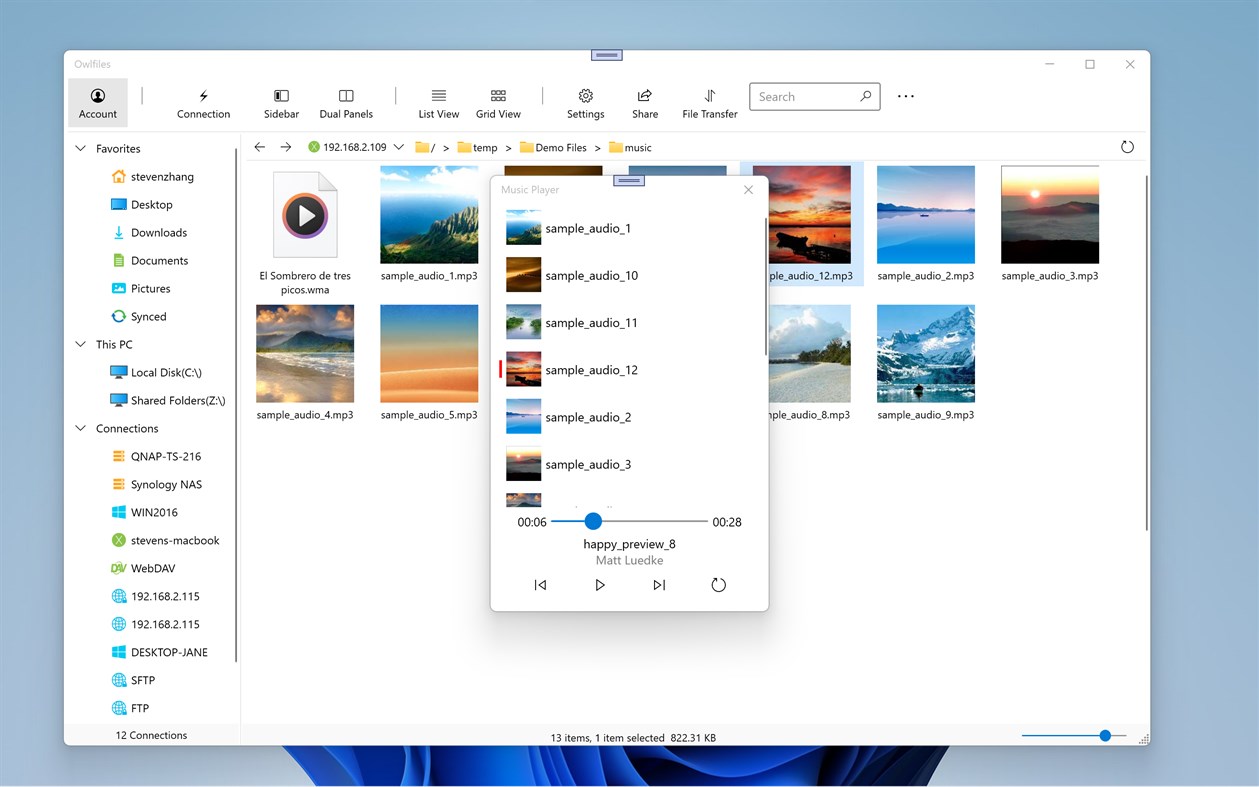Open the server path dropdown arrow
The height and width of the screenshot is (787, 1259).
tap(398, 146)
